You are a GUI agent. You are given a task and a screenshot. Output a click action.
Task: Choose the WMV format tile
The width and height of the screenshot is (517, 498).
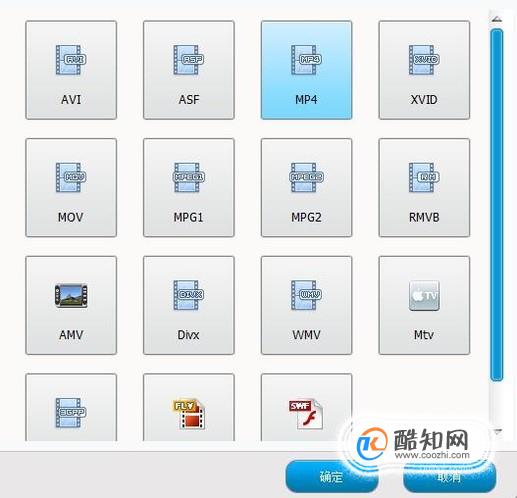tap(306, 305)
